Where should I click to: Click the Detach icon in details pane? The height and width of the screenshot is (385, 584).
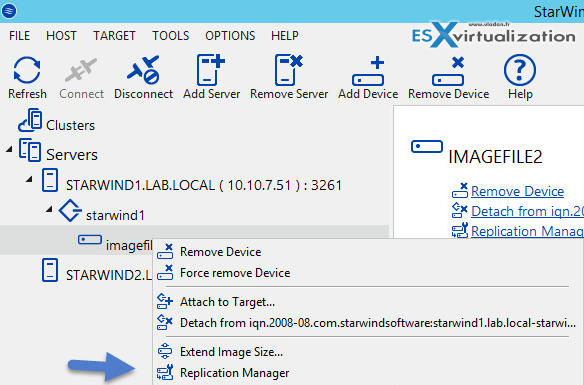460,210
